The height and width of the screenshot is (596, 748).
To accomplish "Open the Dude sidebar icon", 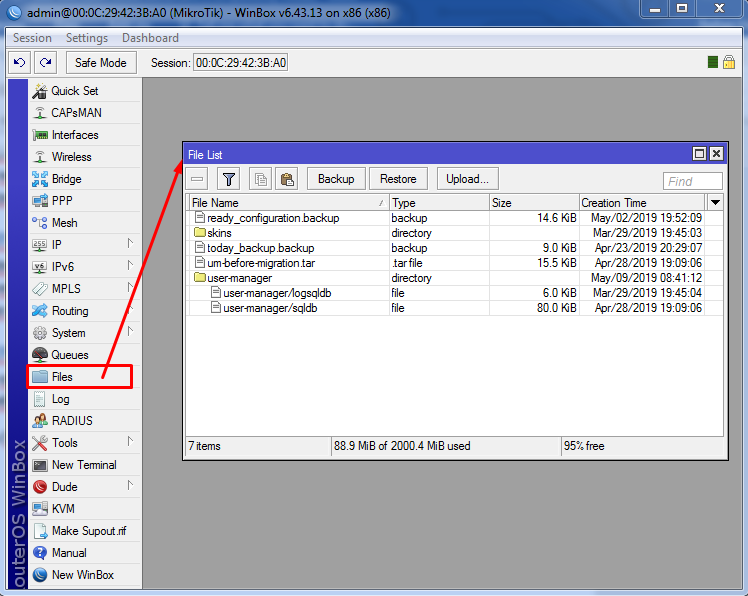I will point(40,487).
